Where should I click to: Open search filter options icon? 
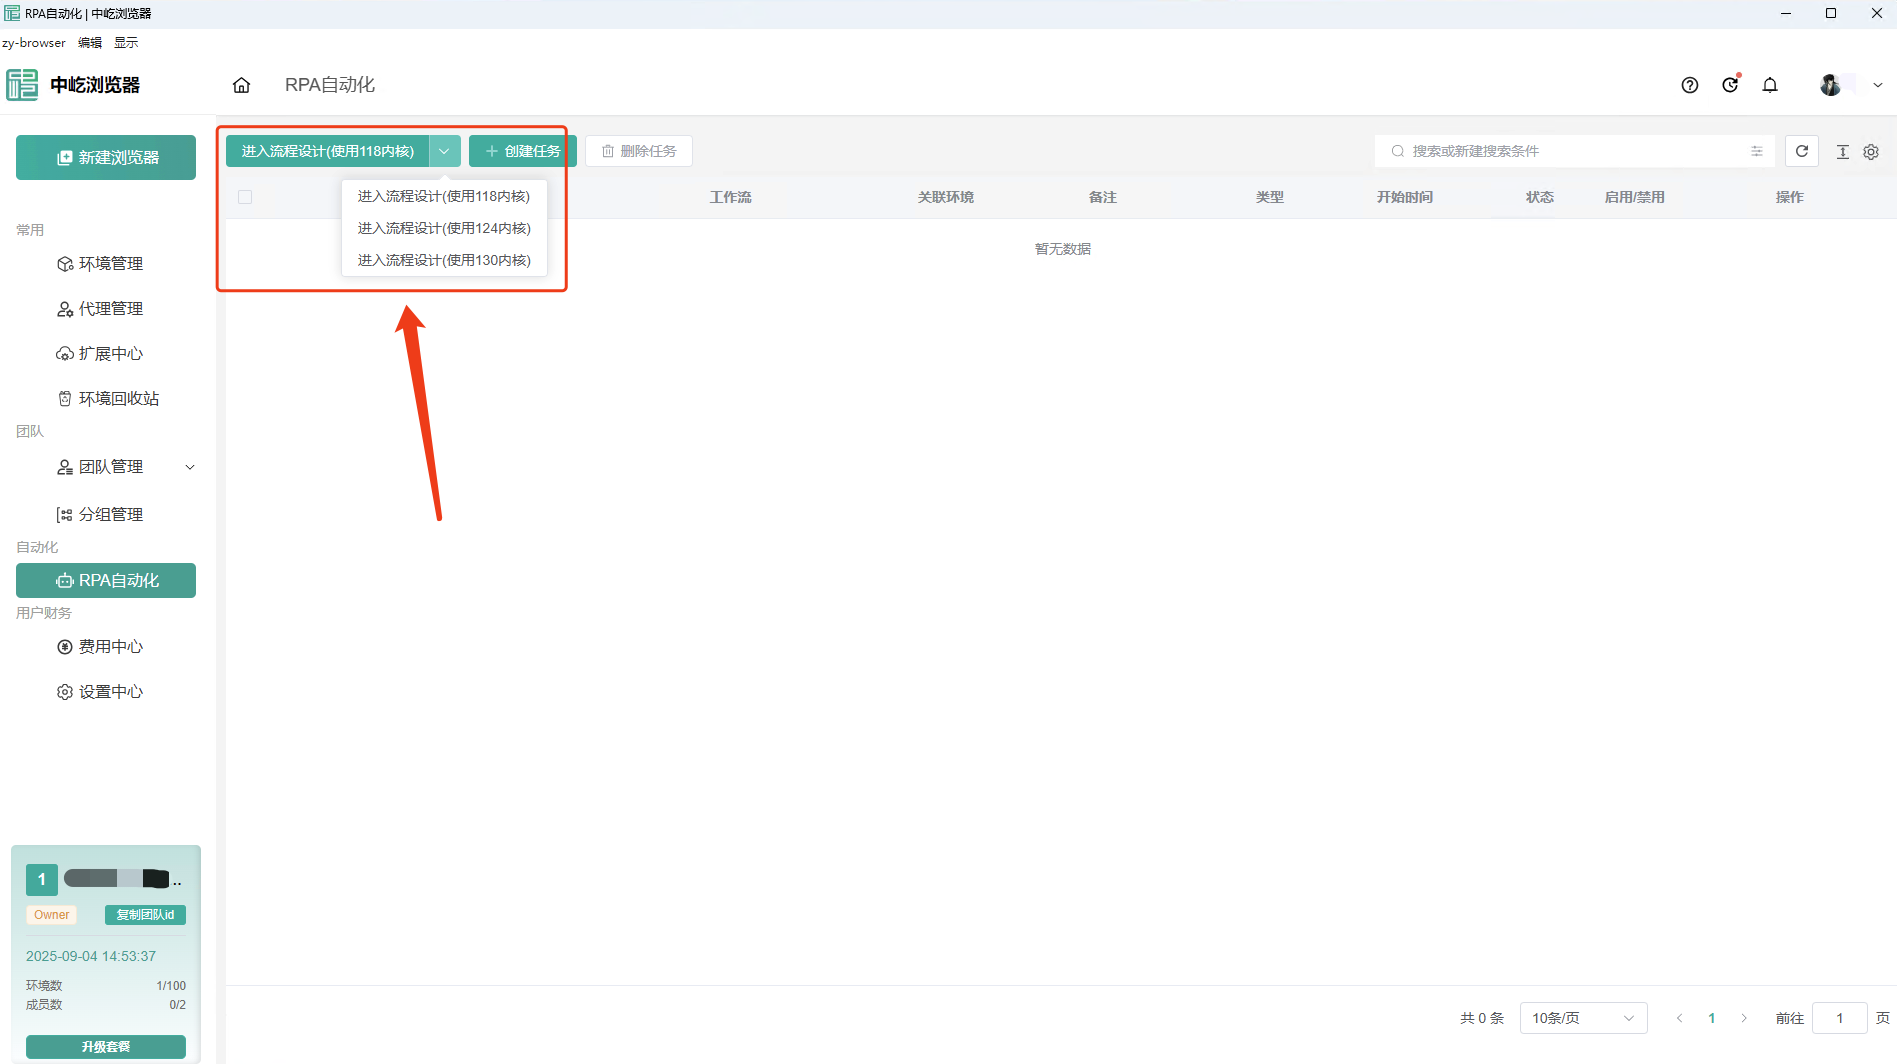[1757, 151]
